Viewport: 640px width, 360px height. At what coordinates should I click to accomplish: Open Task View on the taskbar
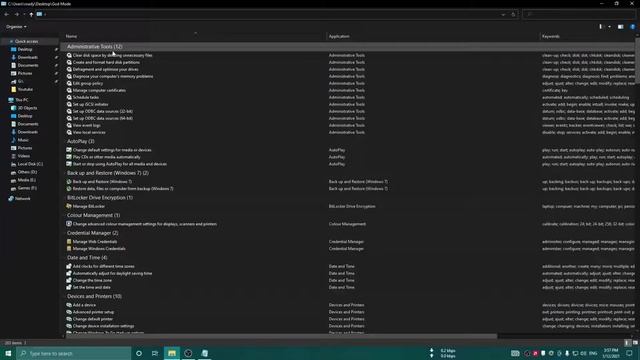click(x=155, y=353)
